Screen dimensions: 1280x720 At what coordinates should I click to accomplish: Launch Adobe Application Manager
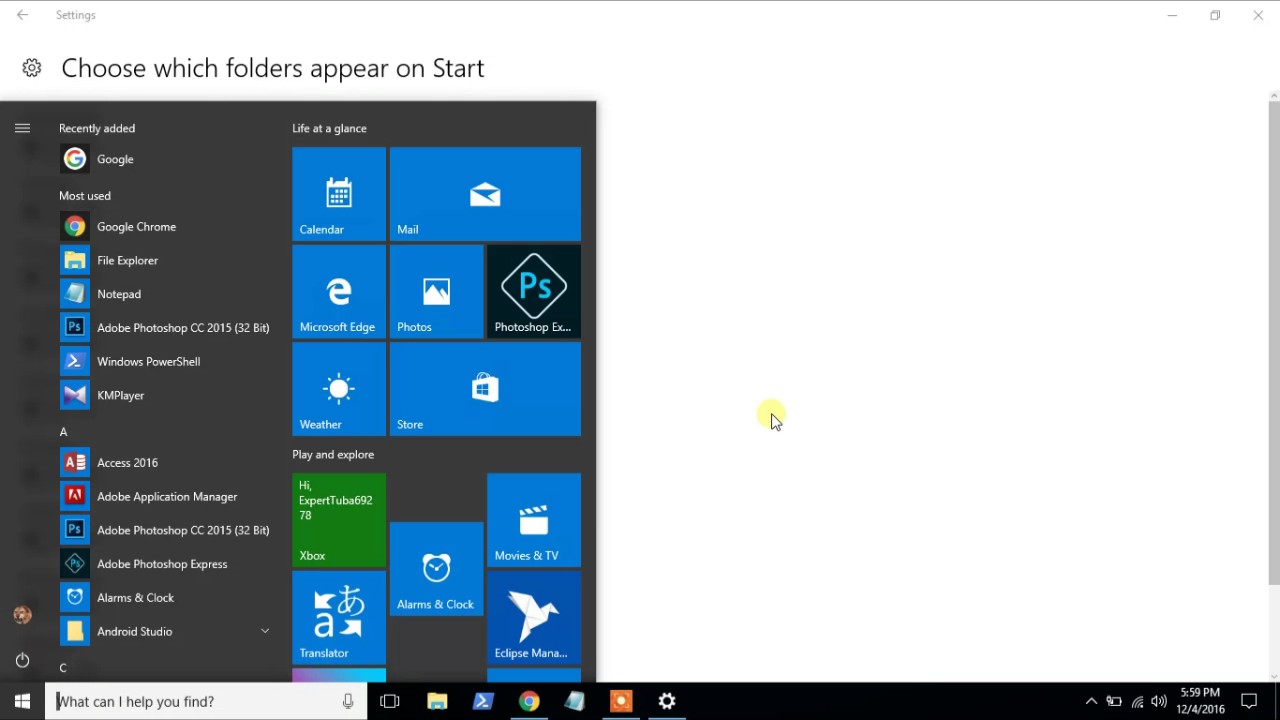(x=165, y=496)
